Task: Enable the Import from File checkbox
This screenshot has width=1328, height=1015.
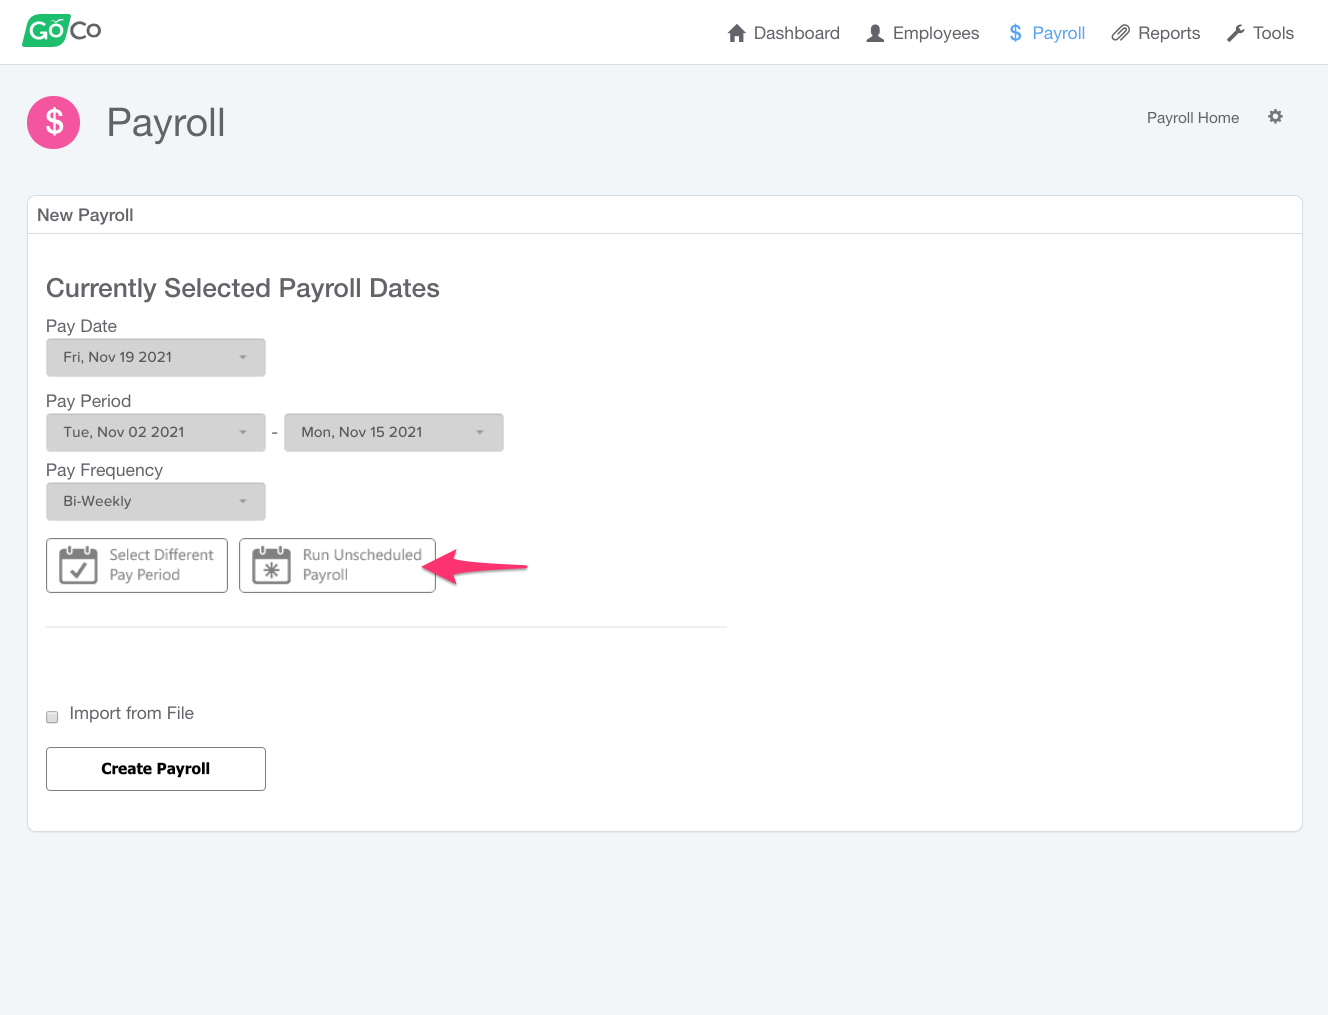Action: [x=52, y=716]
